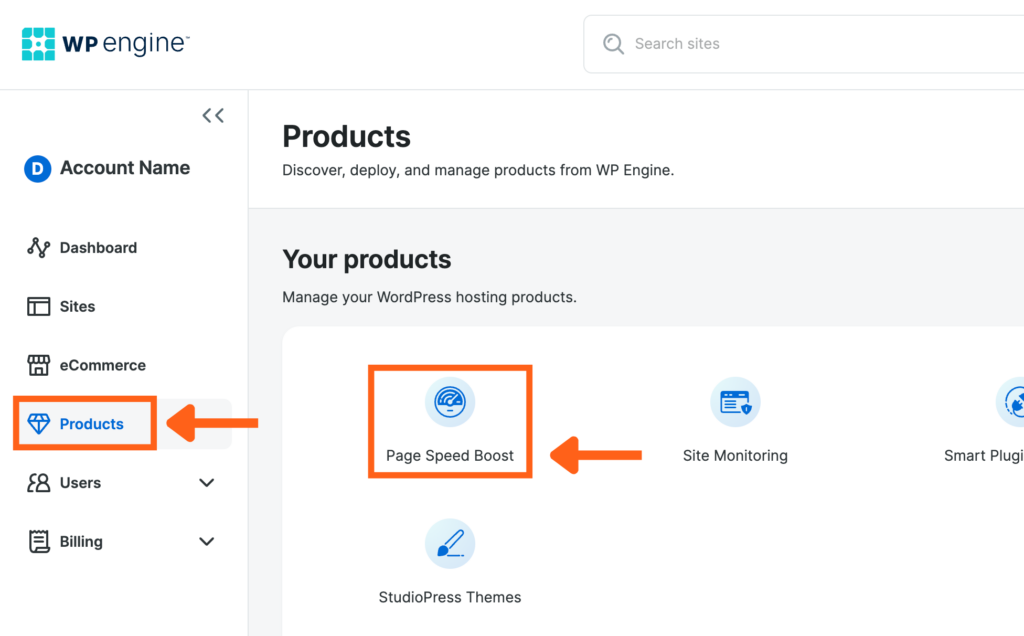
Task: Select the Account Name text
Action: (x=124, y=168)
